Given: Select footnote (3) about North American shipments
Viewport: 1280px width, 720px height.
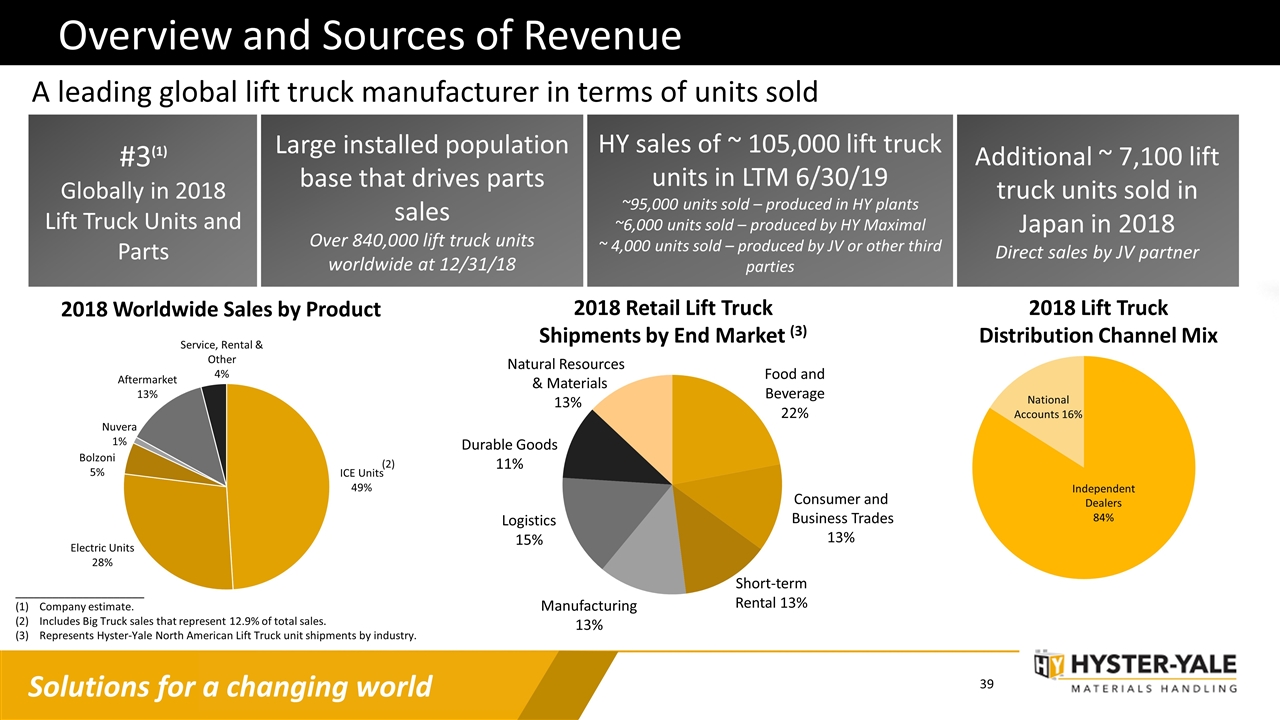Looking at the screenshot, I should (x=215, y=635).
